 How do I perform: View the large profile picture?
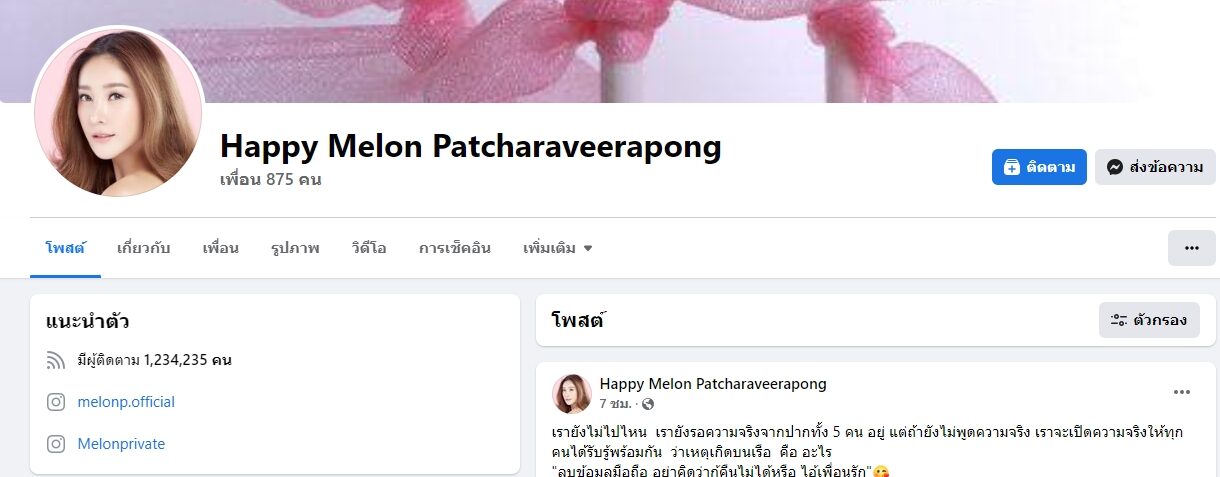[118, 111]
